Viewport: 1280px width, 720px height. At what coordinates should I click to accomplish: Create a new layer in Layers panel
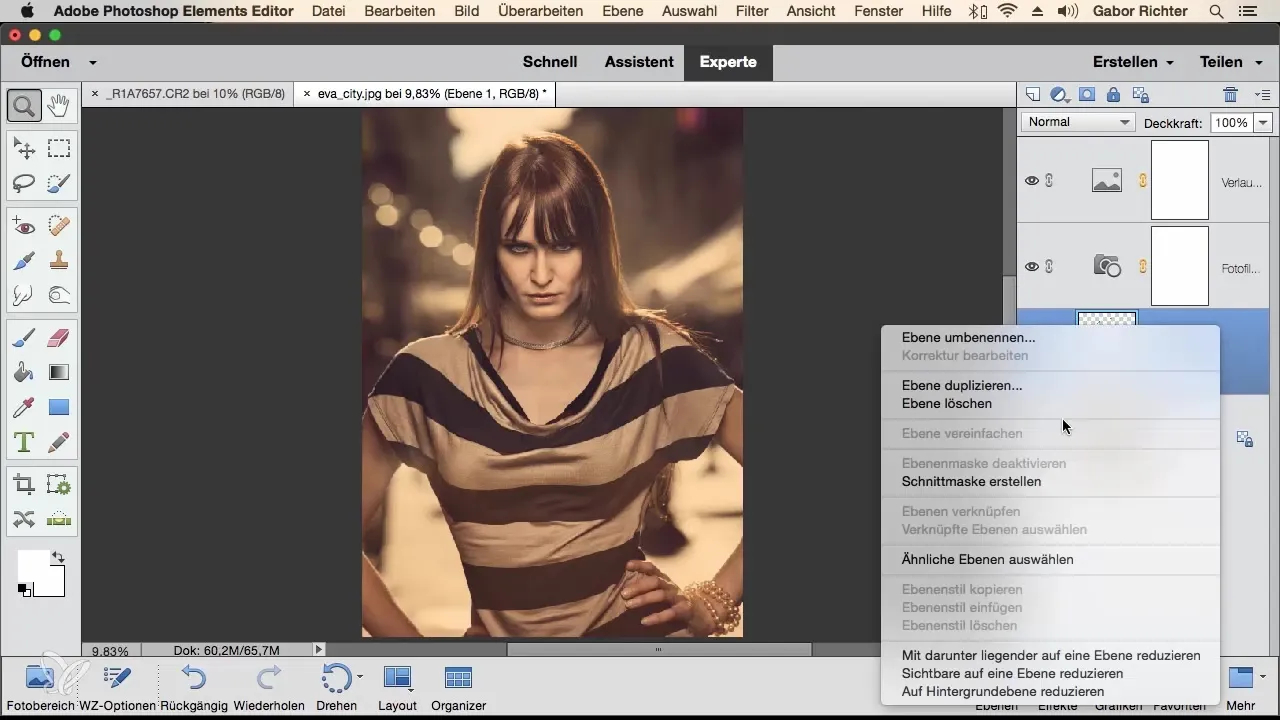pyautogui.click(x=1034, y=95)
